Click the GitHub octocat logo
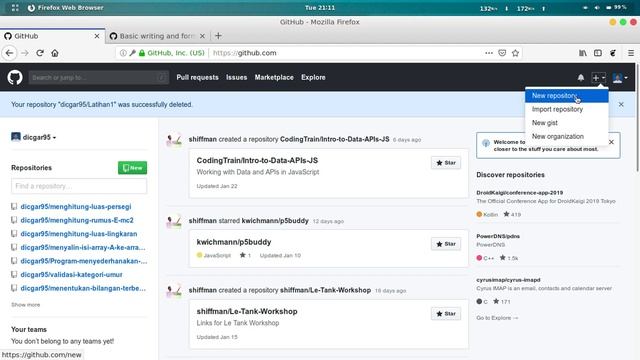The height and width of the screenshot is (360, 640). 15,77
